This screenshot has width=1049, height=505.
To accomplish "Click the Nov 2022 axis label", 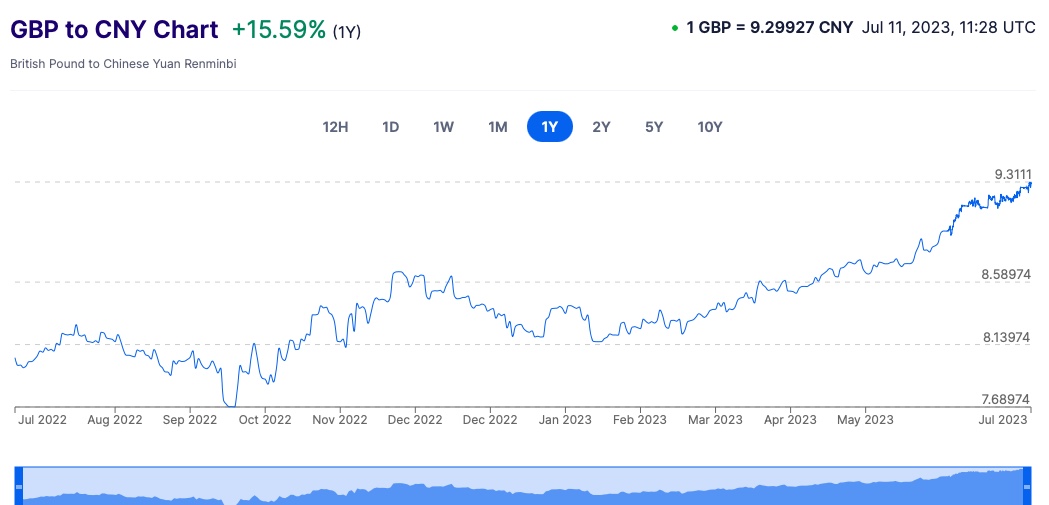I will tap(340, 419).
